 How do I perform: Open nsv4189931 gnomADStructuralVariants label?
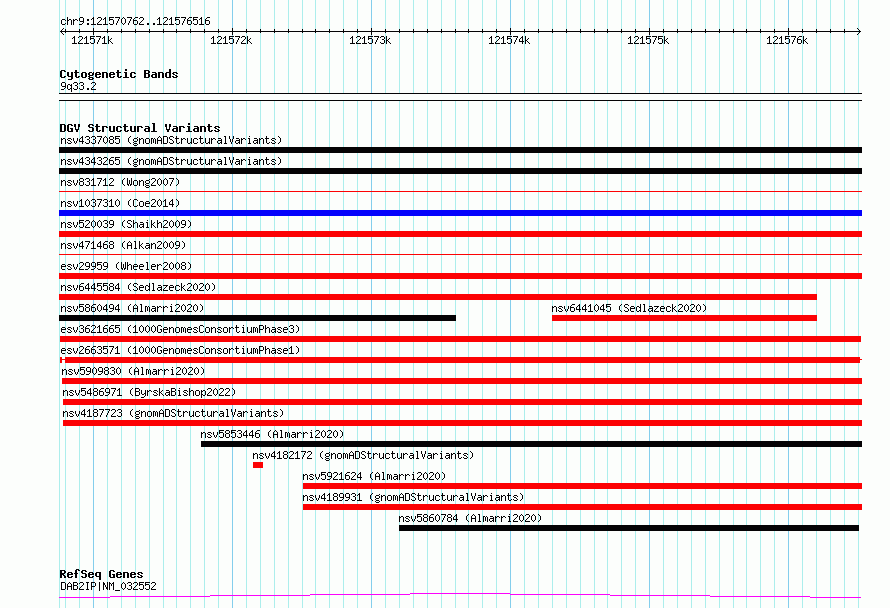[413, 497]
